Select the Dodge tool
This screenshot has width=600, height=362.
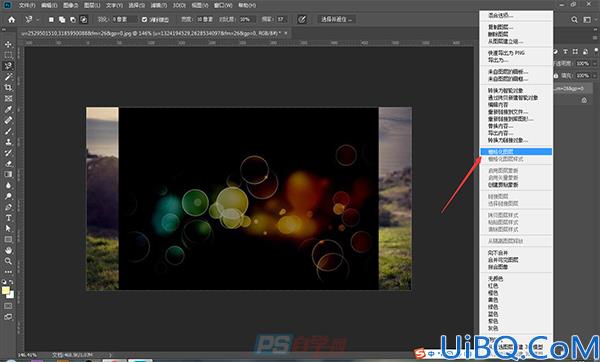(x=8, y=196)
